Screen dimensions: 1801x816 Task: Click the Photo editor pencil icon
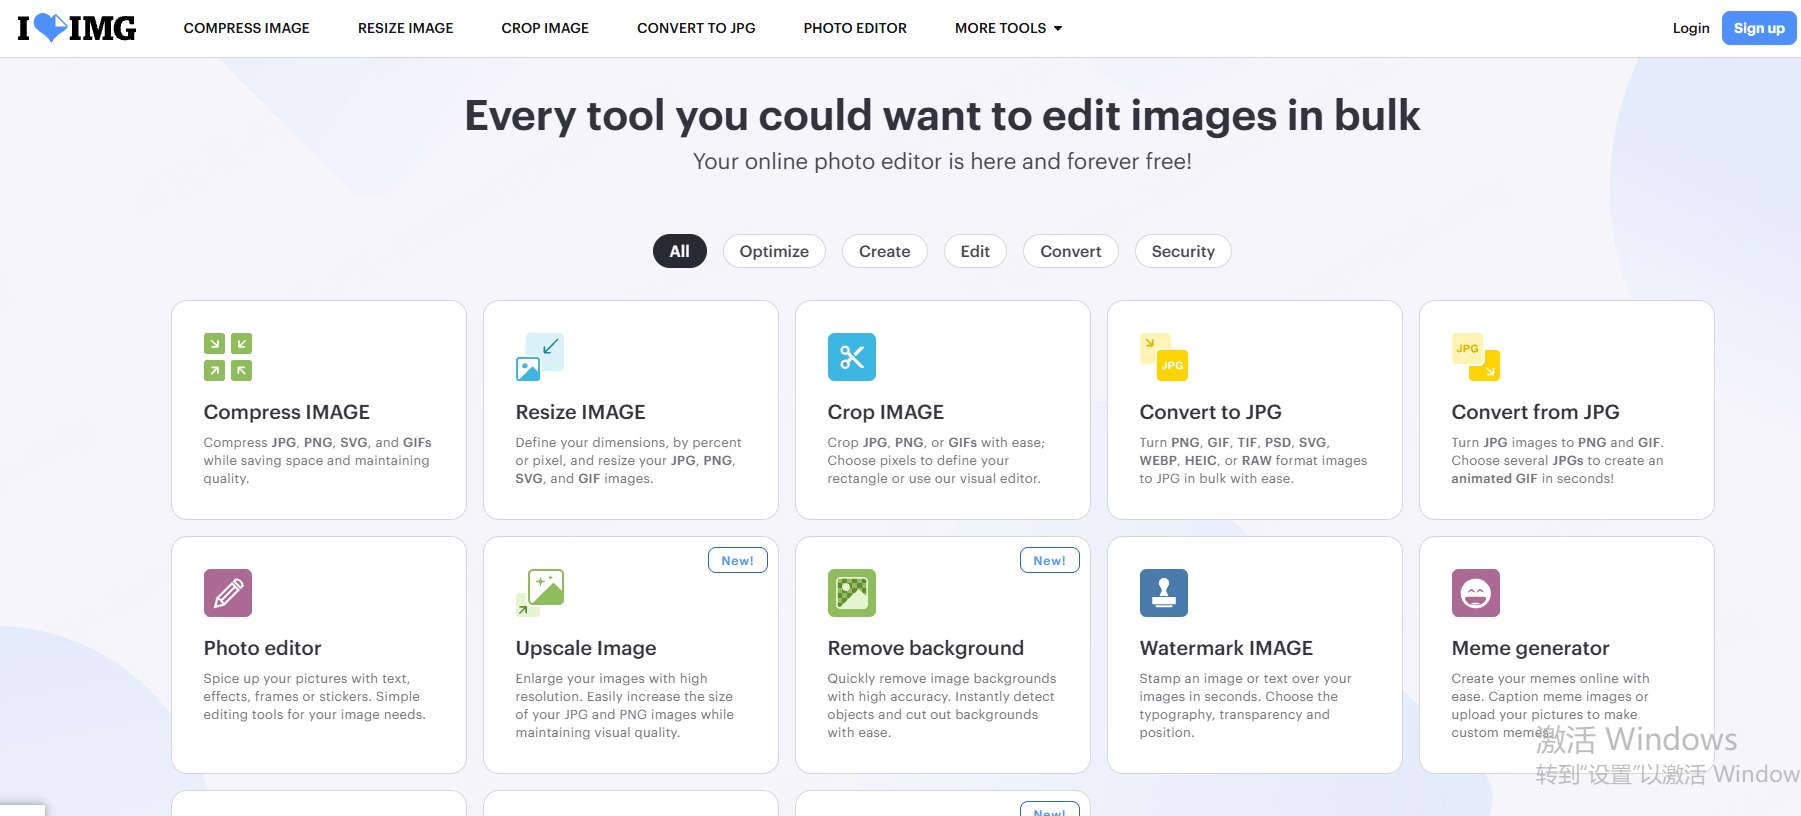click(228, 593)
